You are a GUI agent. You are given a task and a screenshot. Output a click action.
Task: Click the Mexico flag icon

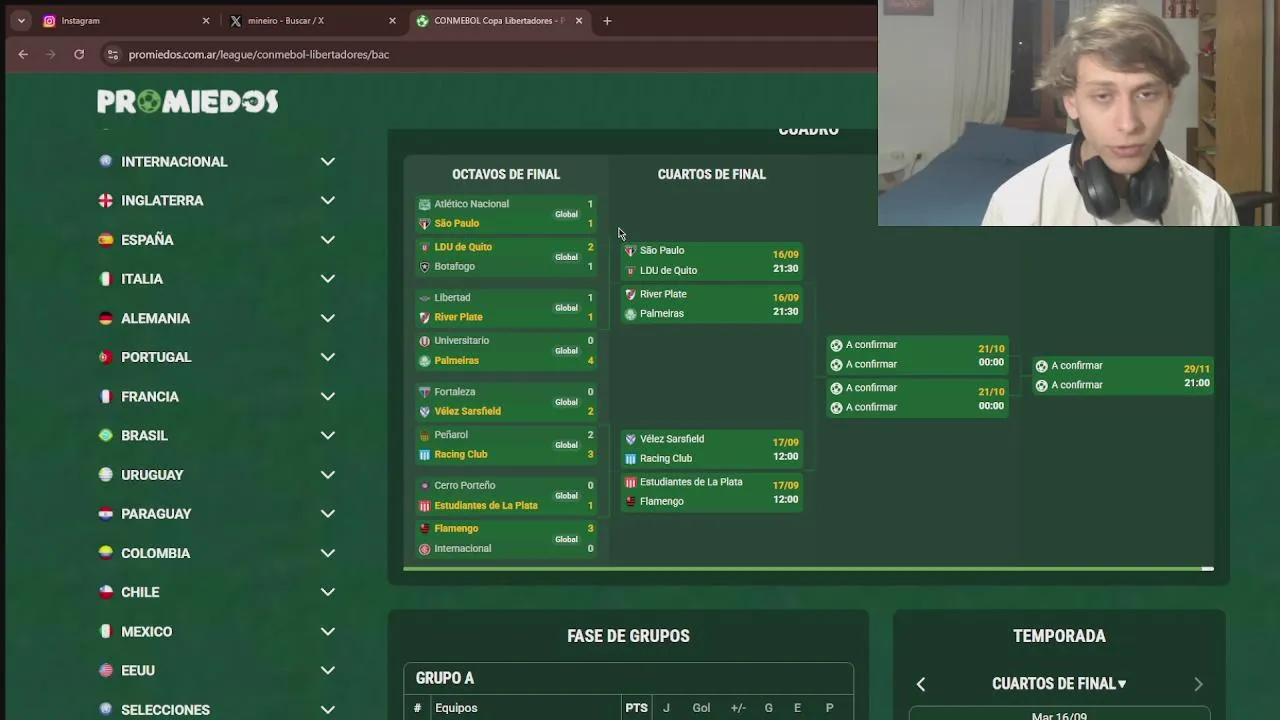click(x=105, y=631)
